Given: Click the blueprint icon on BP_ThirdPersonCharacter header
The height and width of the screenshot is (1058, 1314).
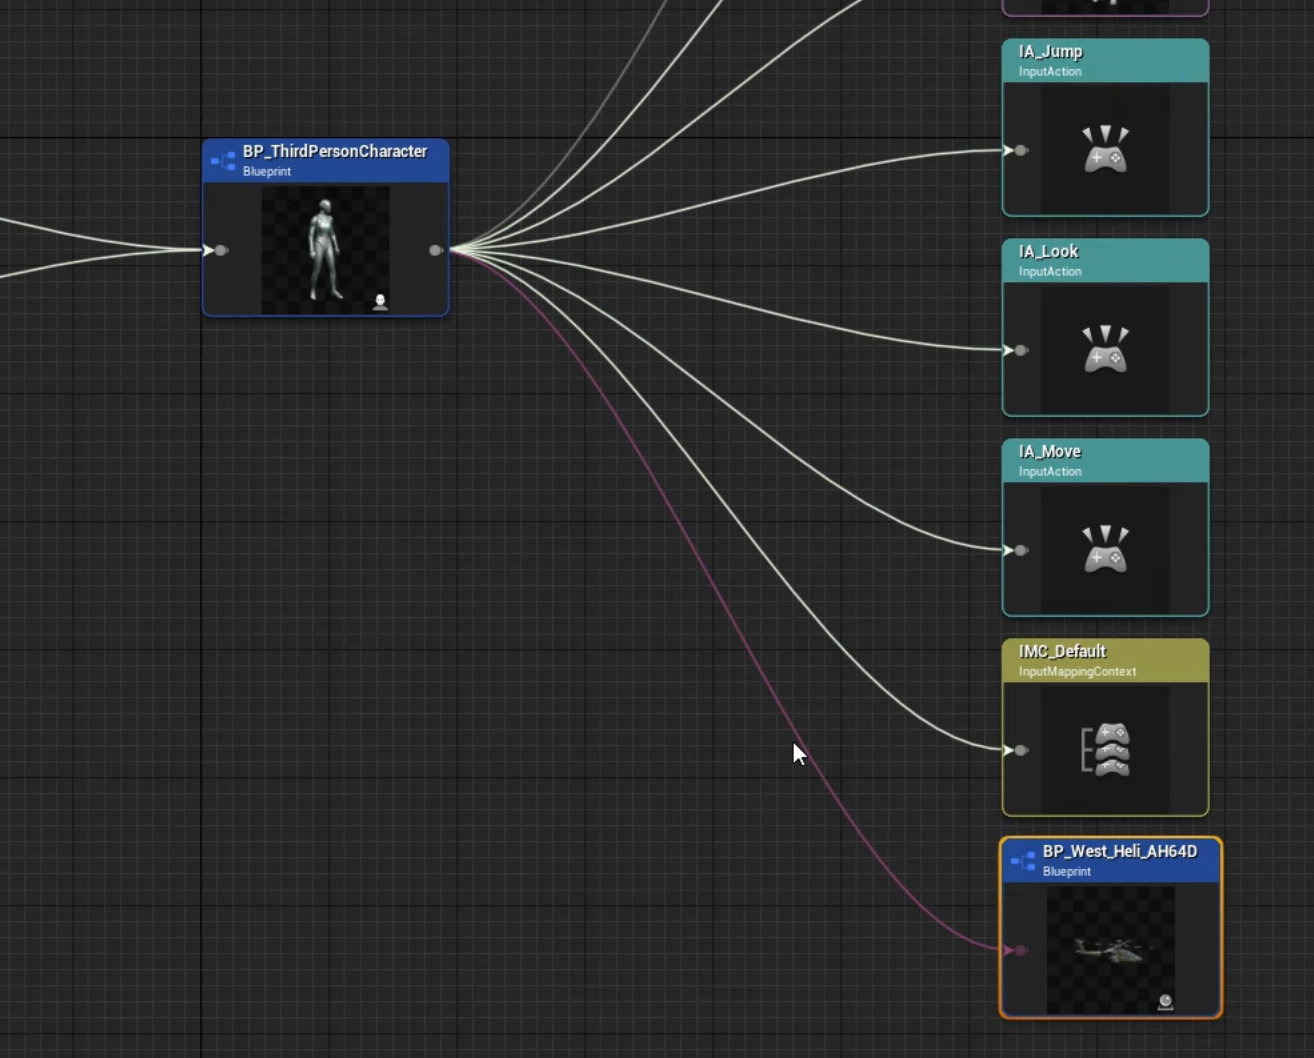Looking at the screenshot, I should coord(223,160).
